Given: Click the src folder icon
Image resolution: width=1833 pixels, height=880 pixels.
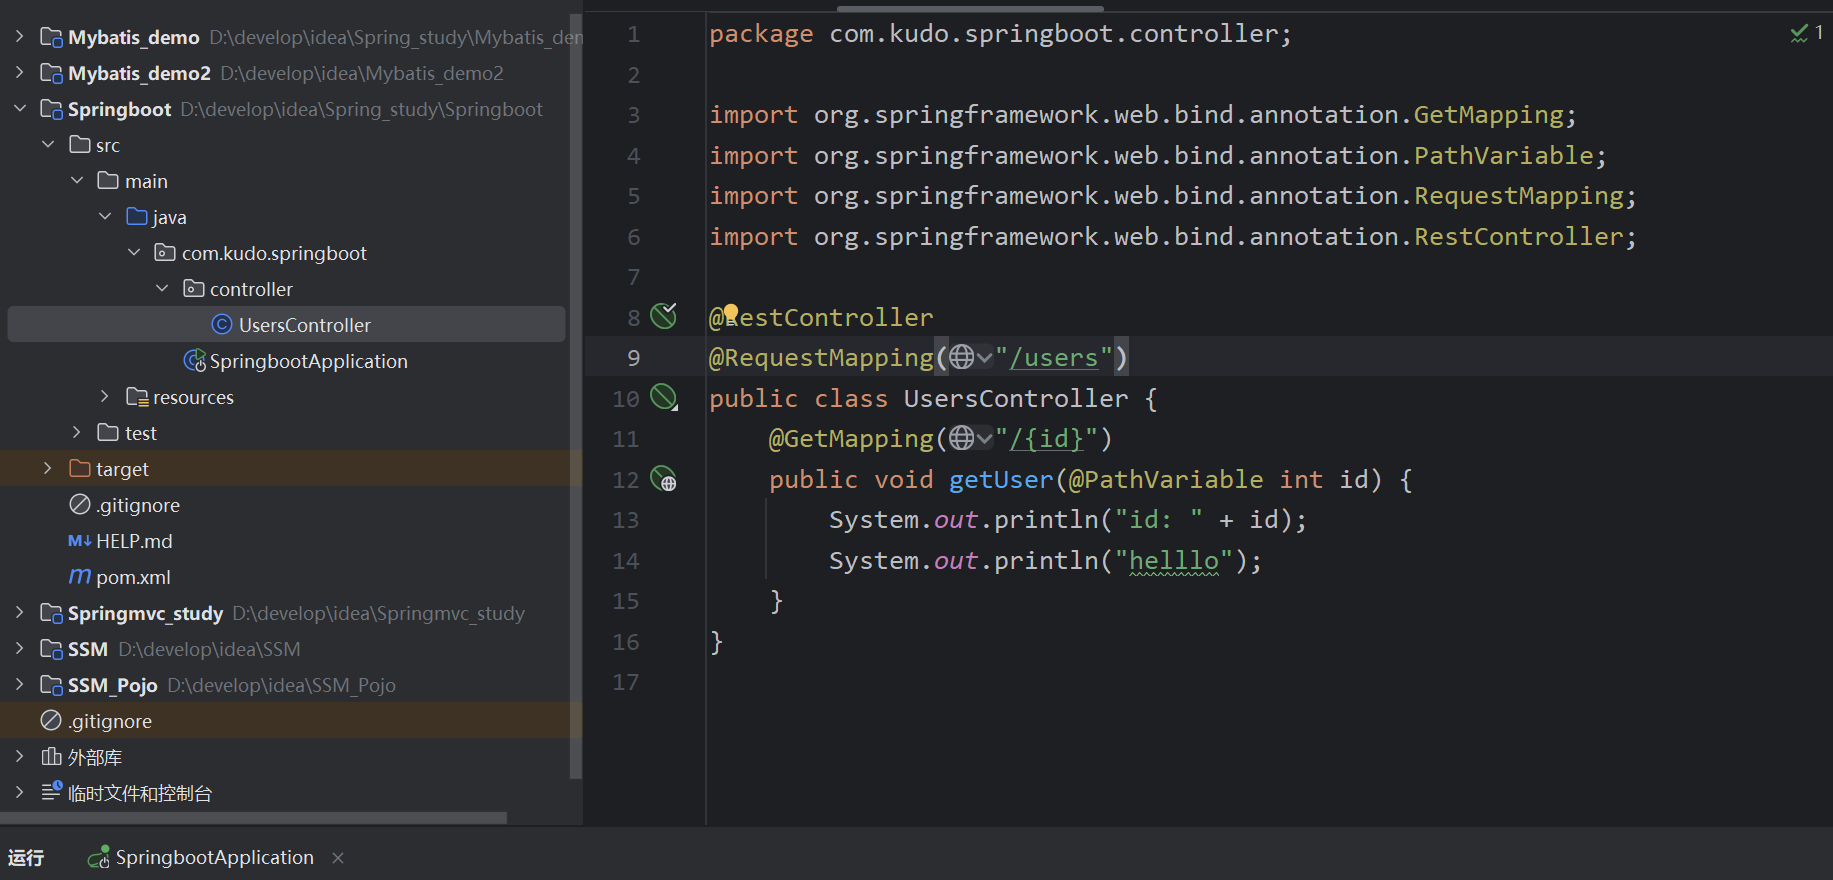Looking at the screenshot, I should coord(80,145).
